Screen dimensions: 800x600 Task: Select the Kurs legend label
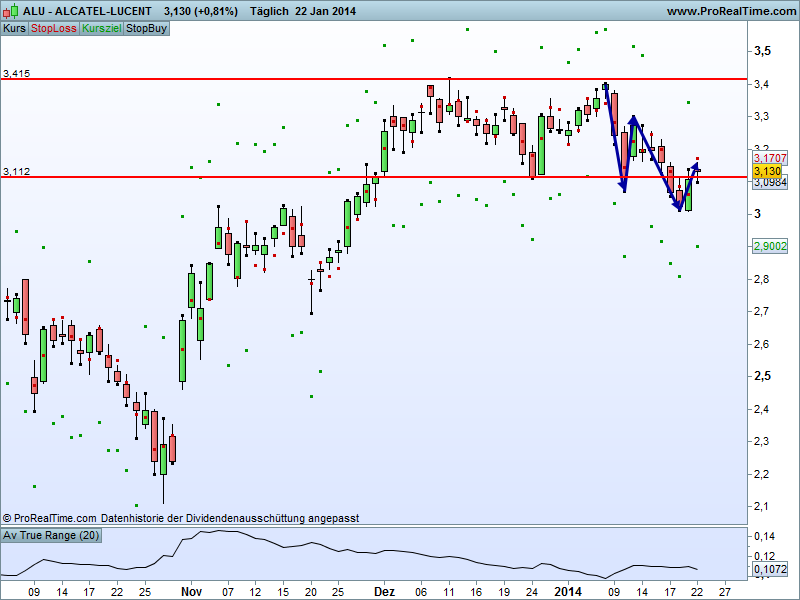[14, 28]
